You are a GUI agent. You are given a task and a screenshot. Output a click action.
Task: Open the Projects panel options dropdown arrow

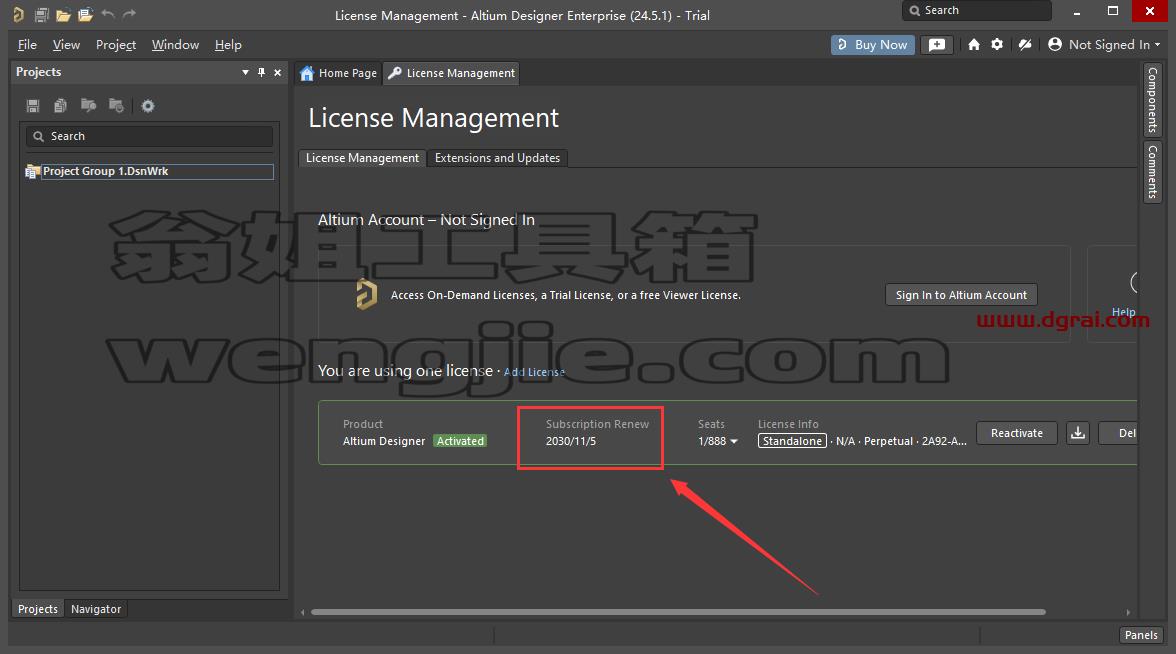coord(245,72)
